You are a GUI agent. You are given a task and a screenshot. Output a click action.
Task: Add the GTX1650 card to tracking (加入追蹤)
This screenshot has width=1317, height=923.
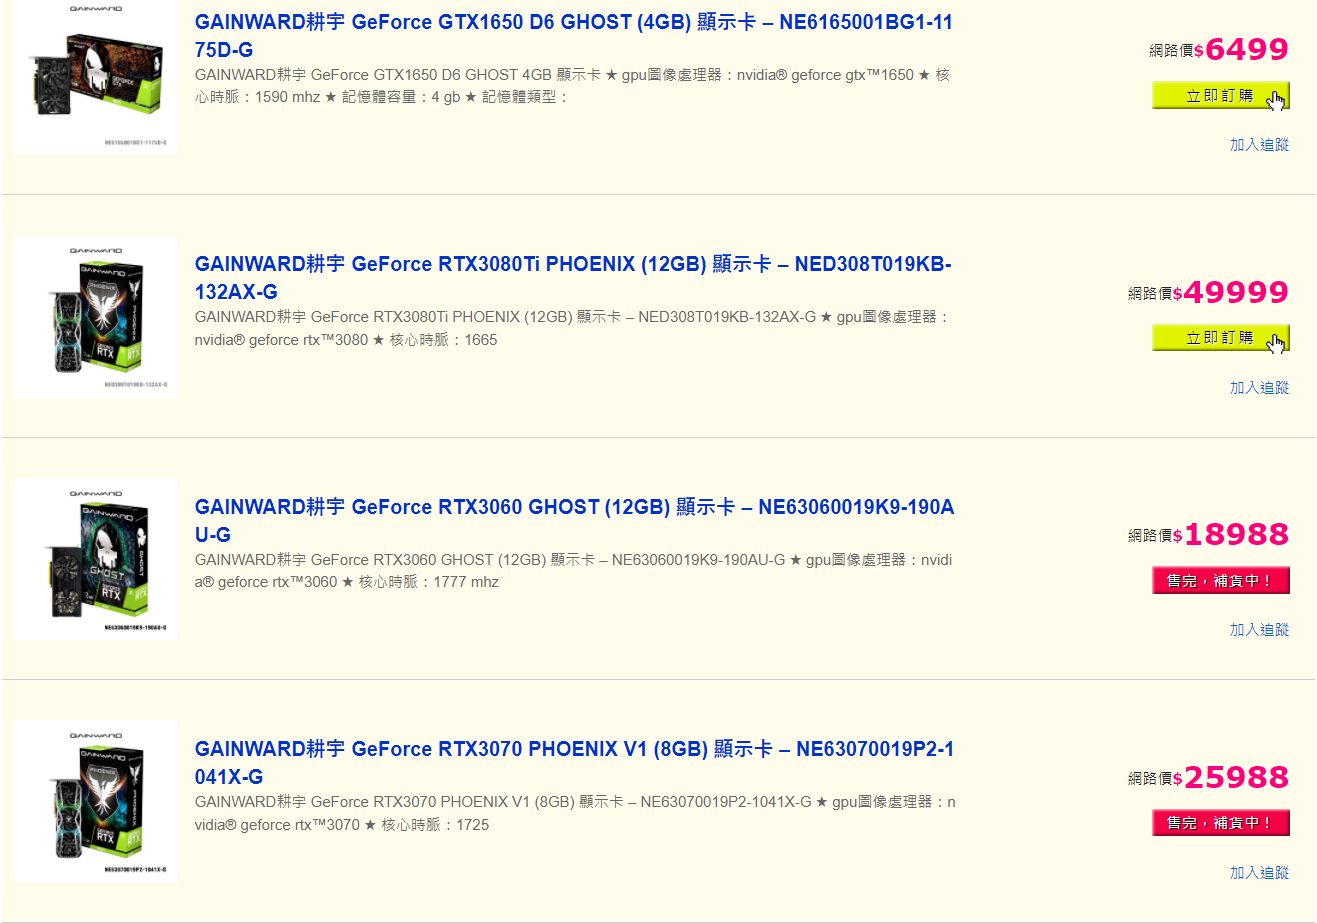[x=1259, y=145]
